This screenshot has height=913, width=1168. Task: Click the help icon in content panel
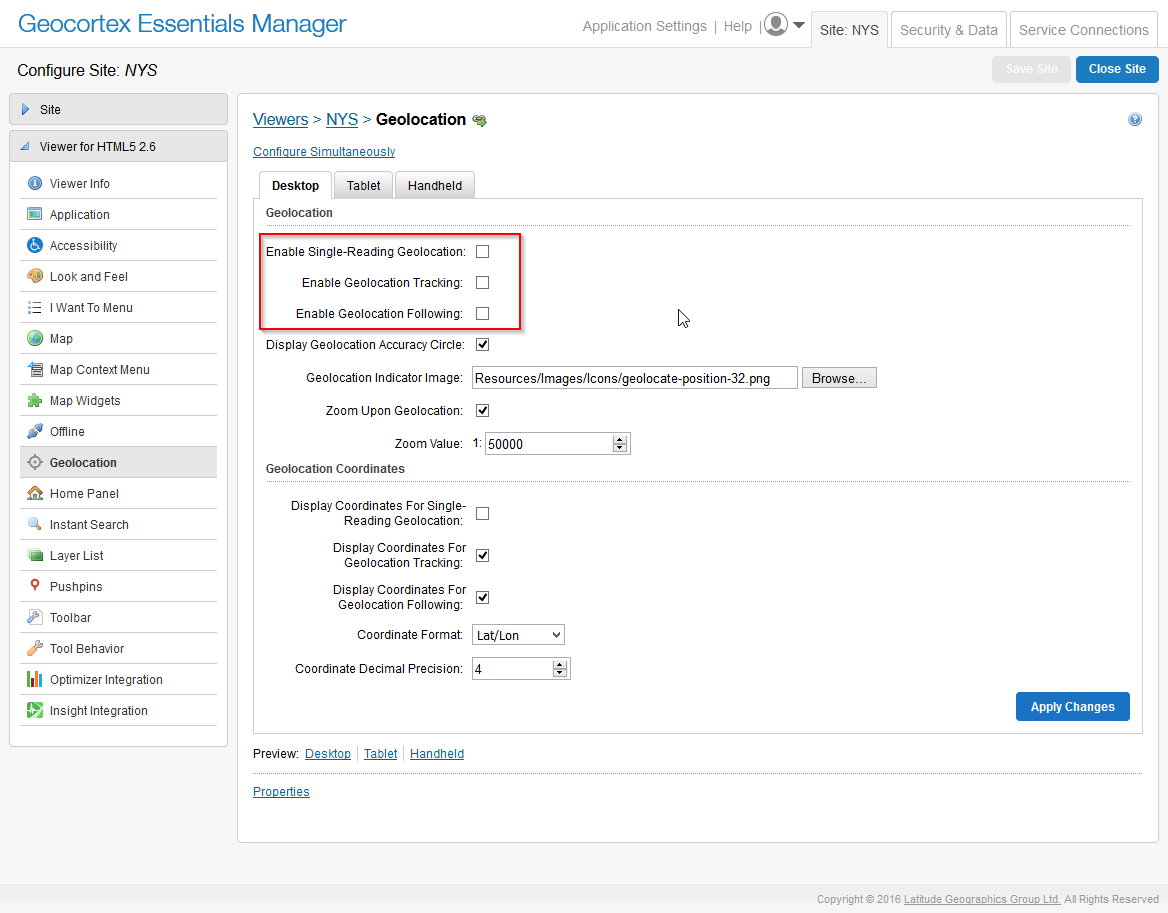click(1134, 119)
